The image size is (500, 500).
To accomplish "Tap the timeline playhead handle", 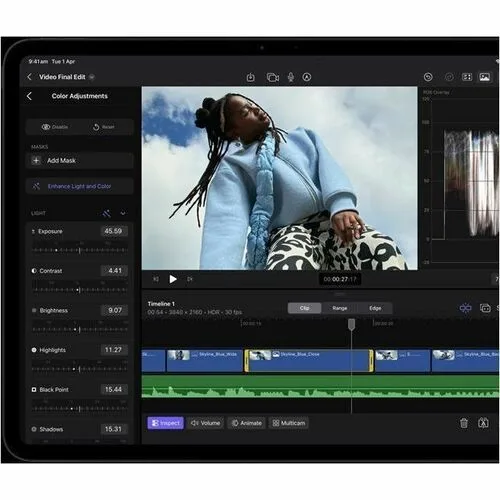I will pos(351,324).
